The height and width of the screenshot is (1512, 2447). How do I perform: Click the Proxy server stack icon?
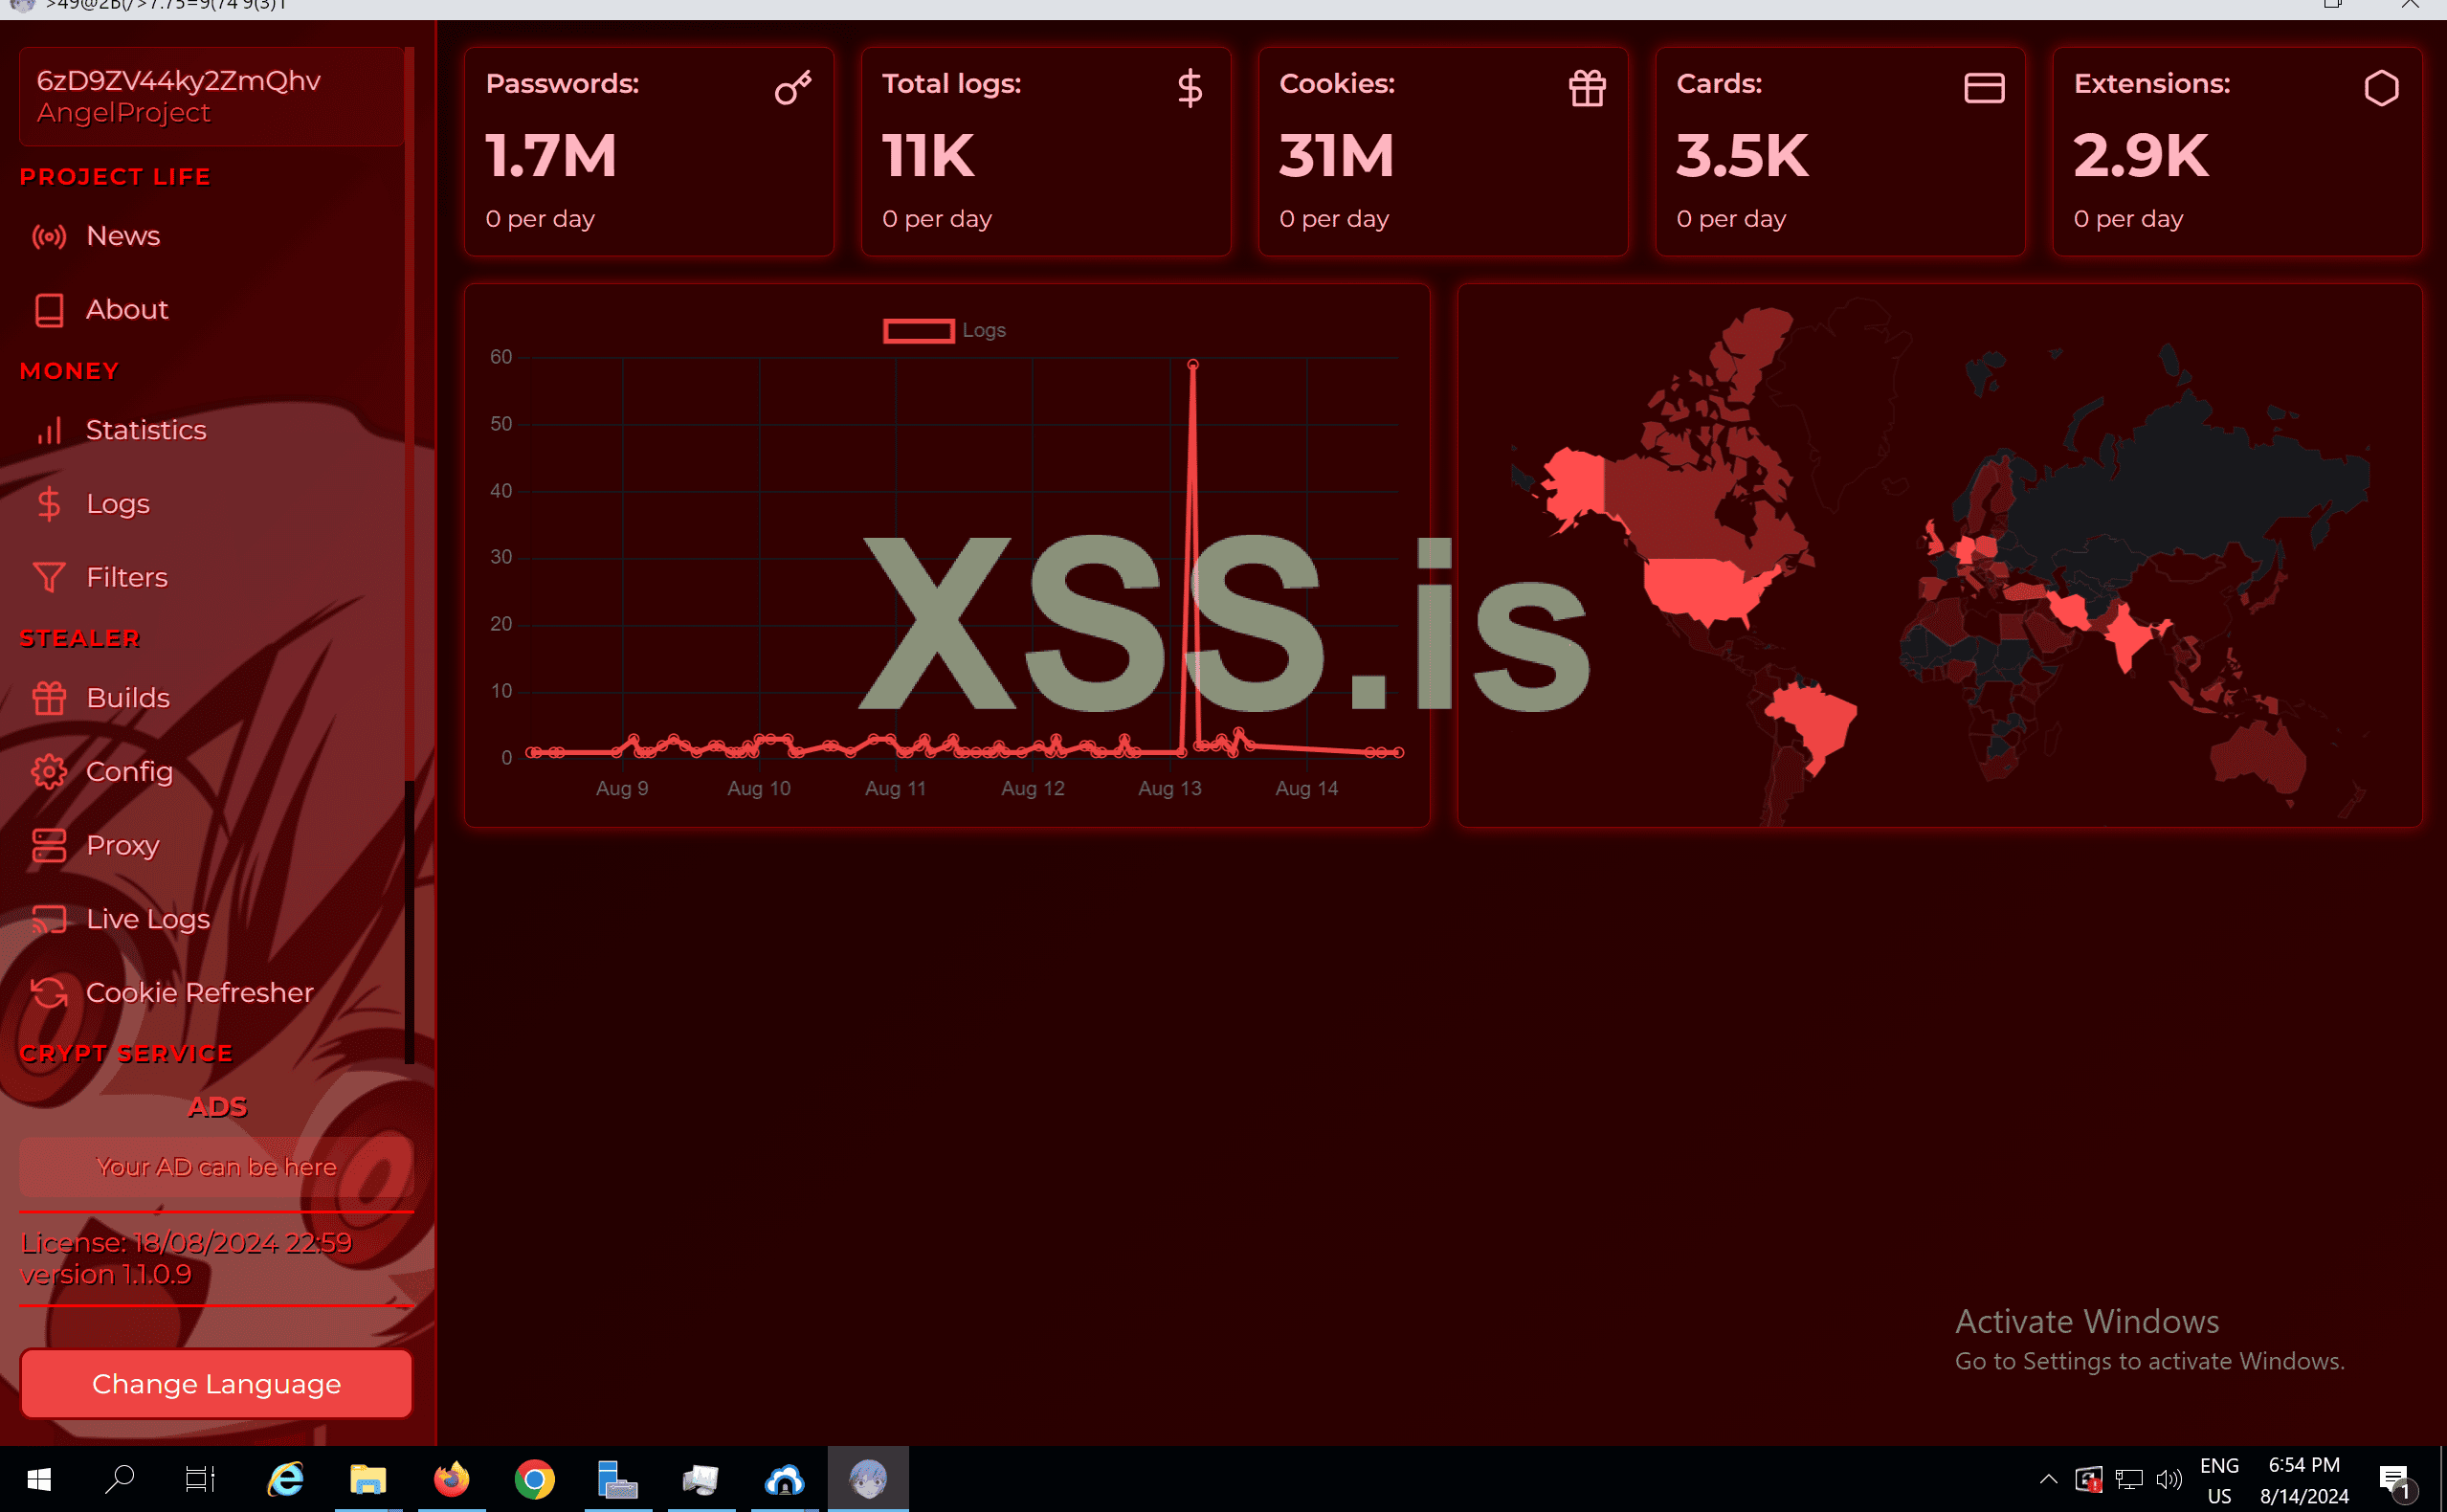[x=49, y=846]
